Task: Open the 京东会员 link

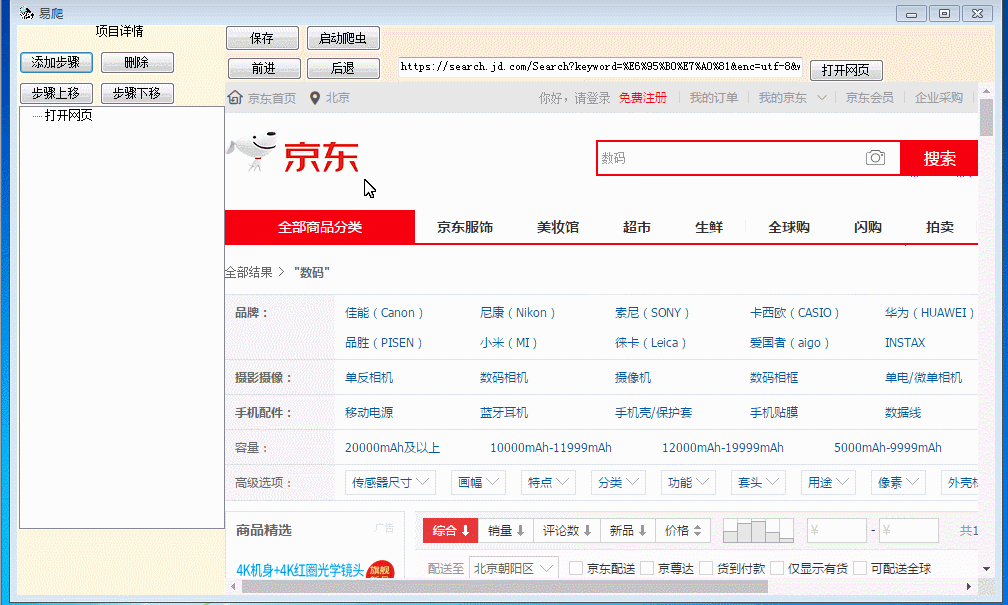Action: pos(869,98)
